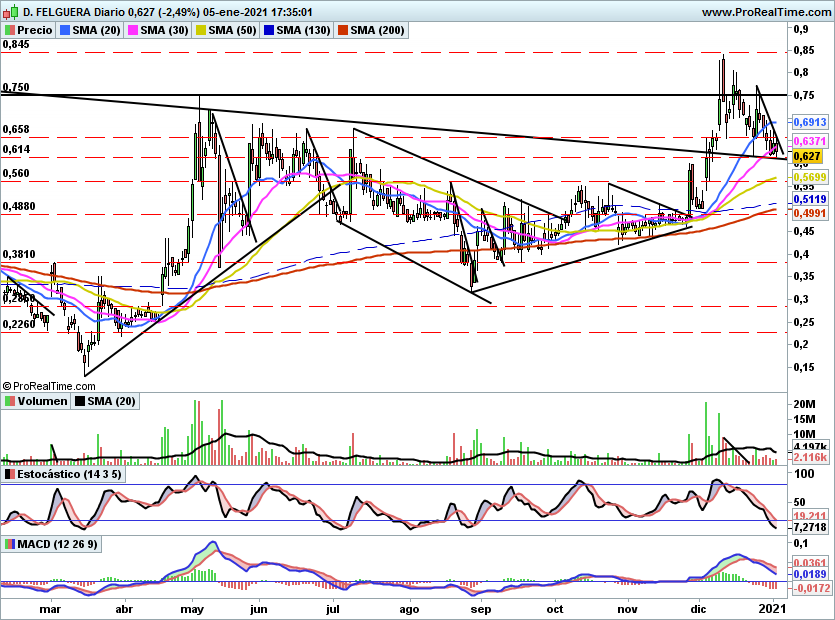Click the 0,750 horizontal level label
Image resolution: width=835 pixels, height=620 pixels.
[x=16, y=88]
